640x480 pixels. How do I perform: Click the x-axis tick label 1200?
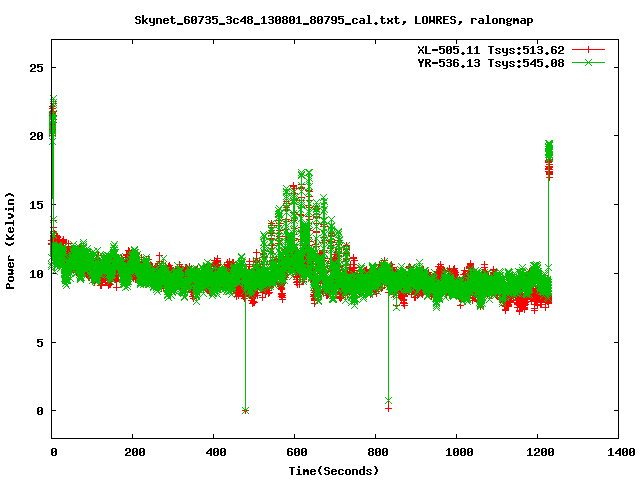tap(540, 452)
